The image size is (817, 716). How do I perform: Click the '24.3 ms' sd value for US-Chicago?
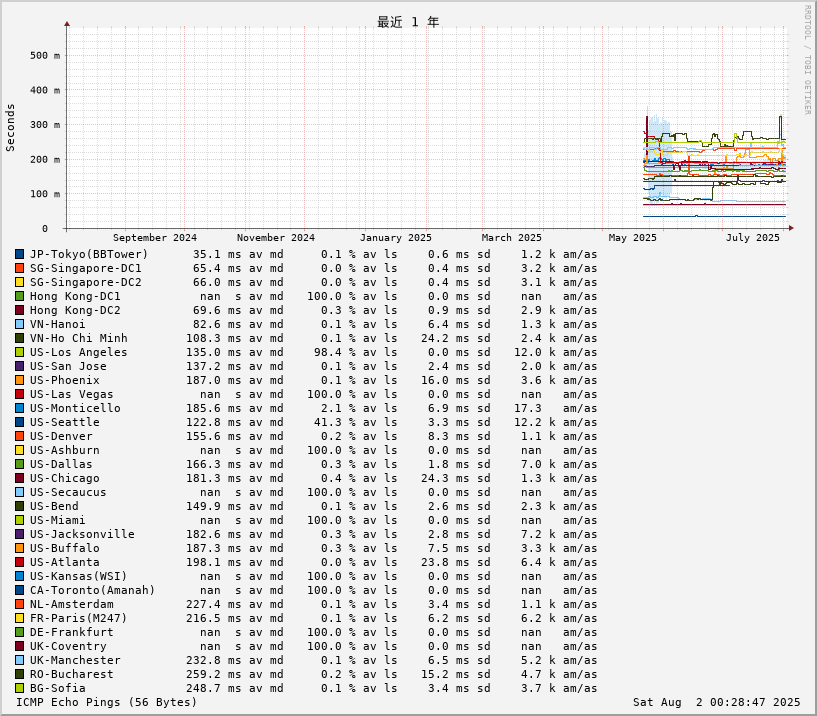click(445, 478)
